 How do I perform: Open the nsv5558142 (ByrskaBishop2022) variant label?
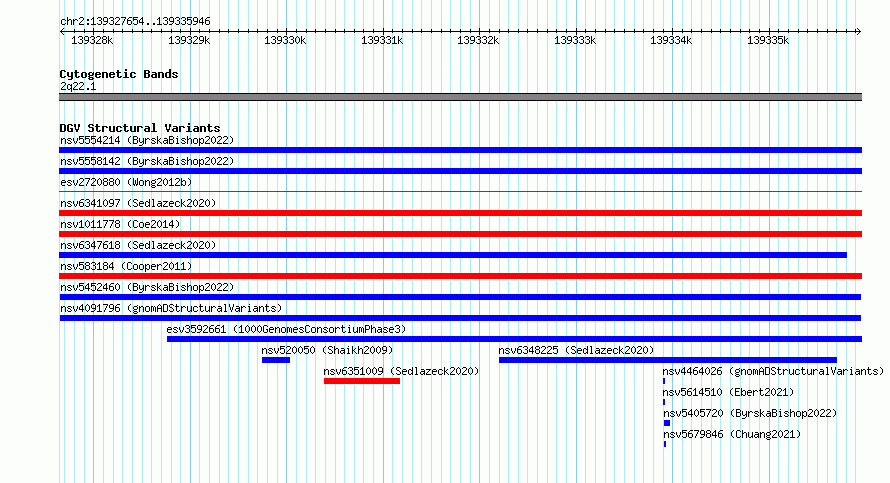[147, 161]
